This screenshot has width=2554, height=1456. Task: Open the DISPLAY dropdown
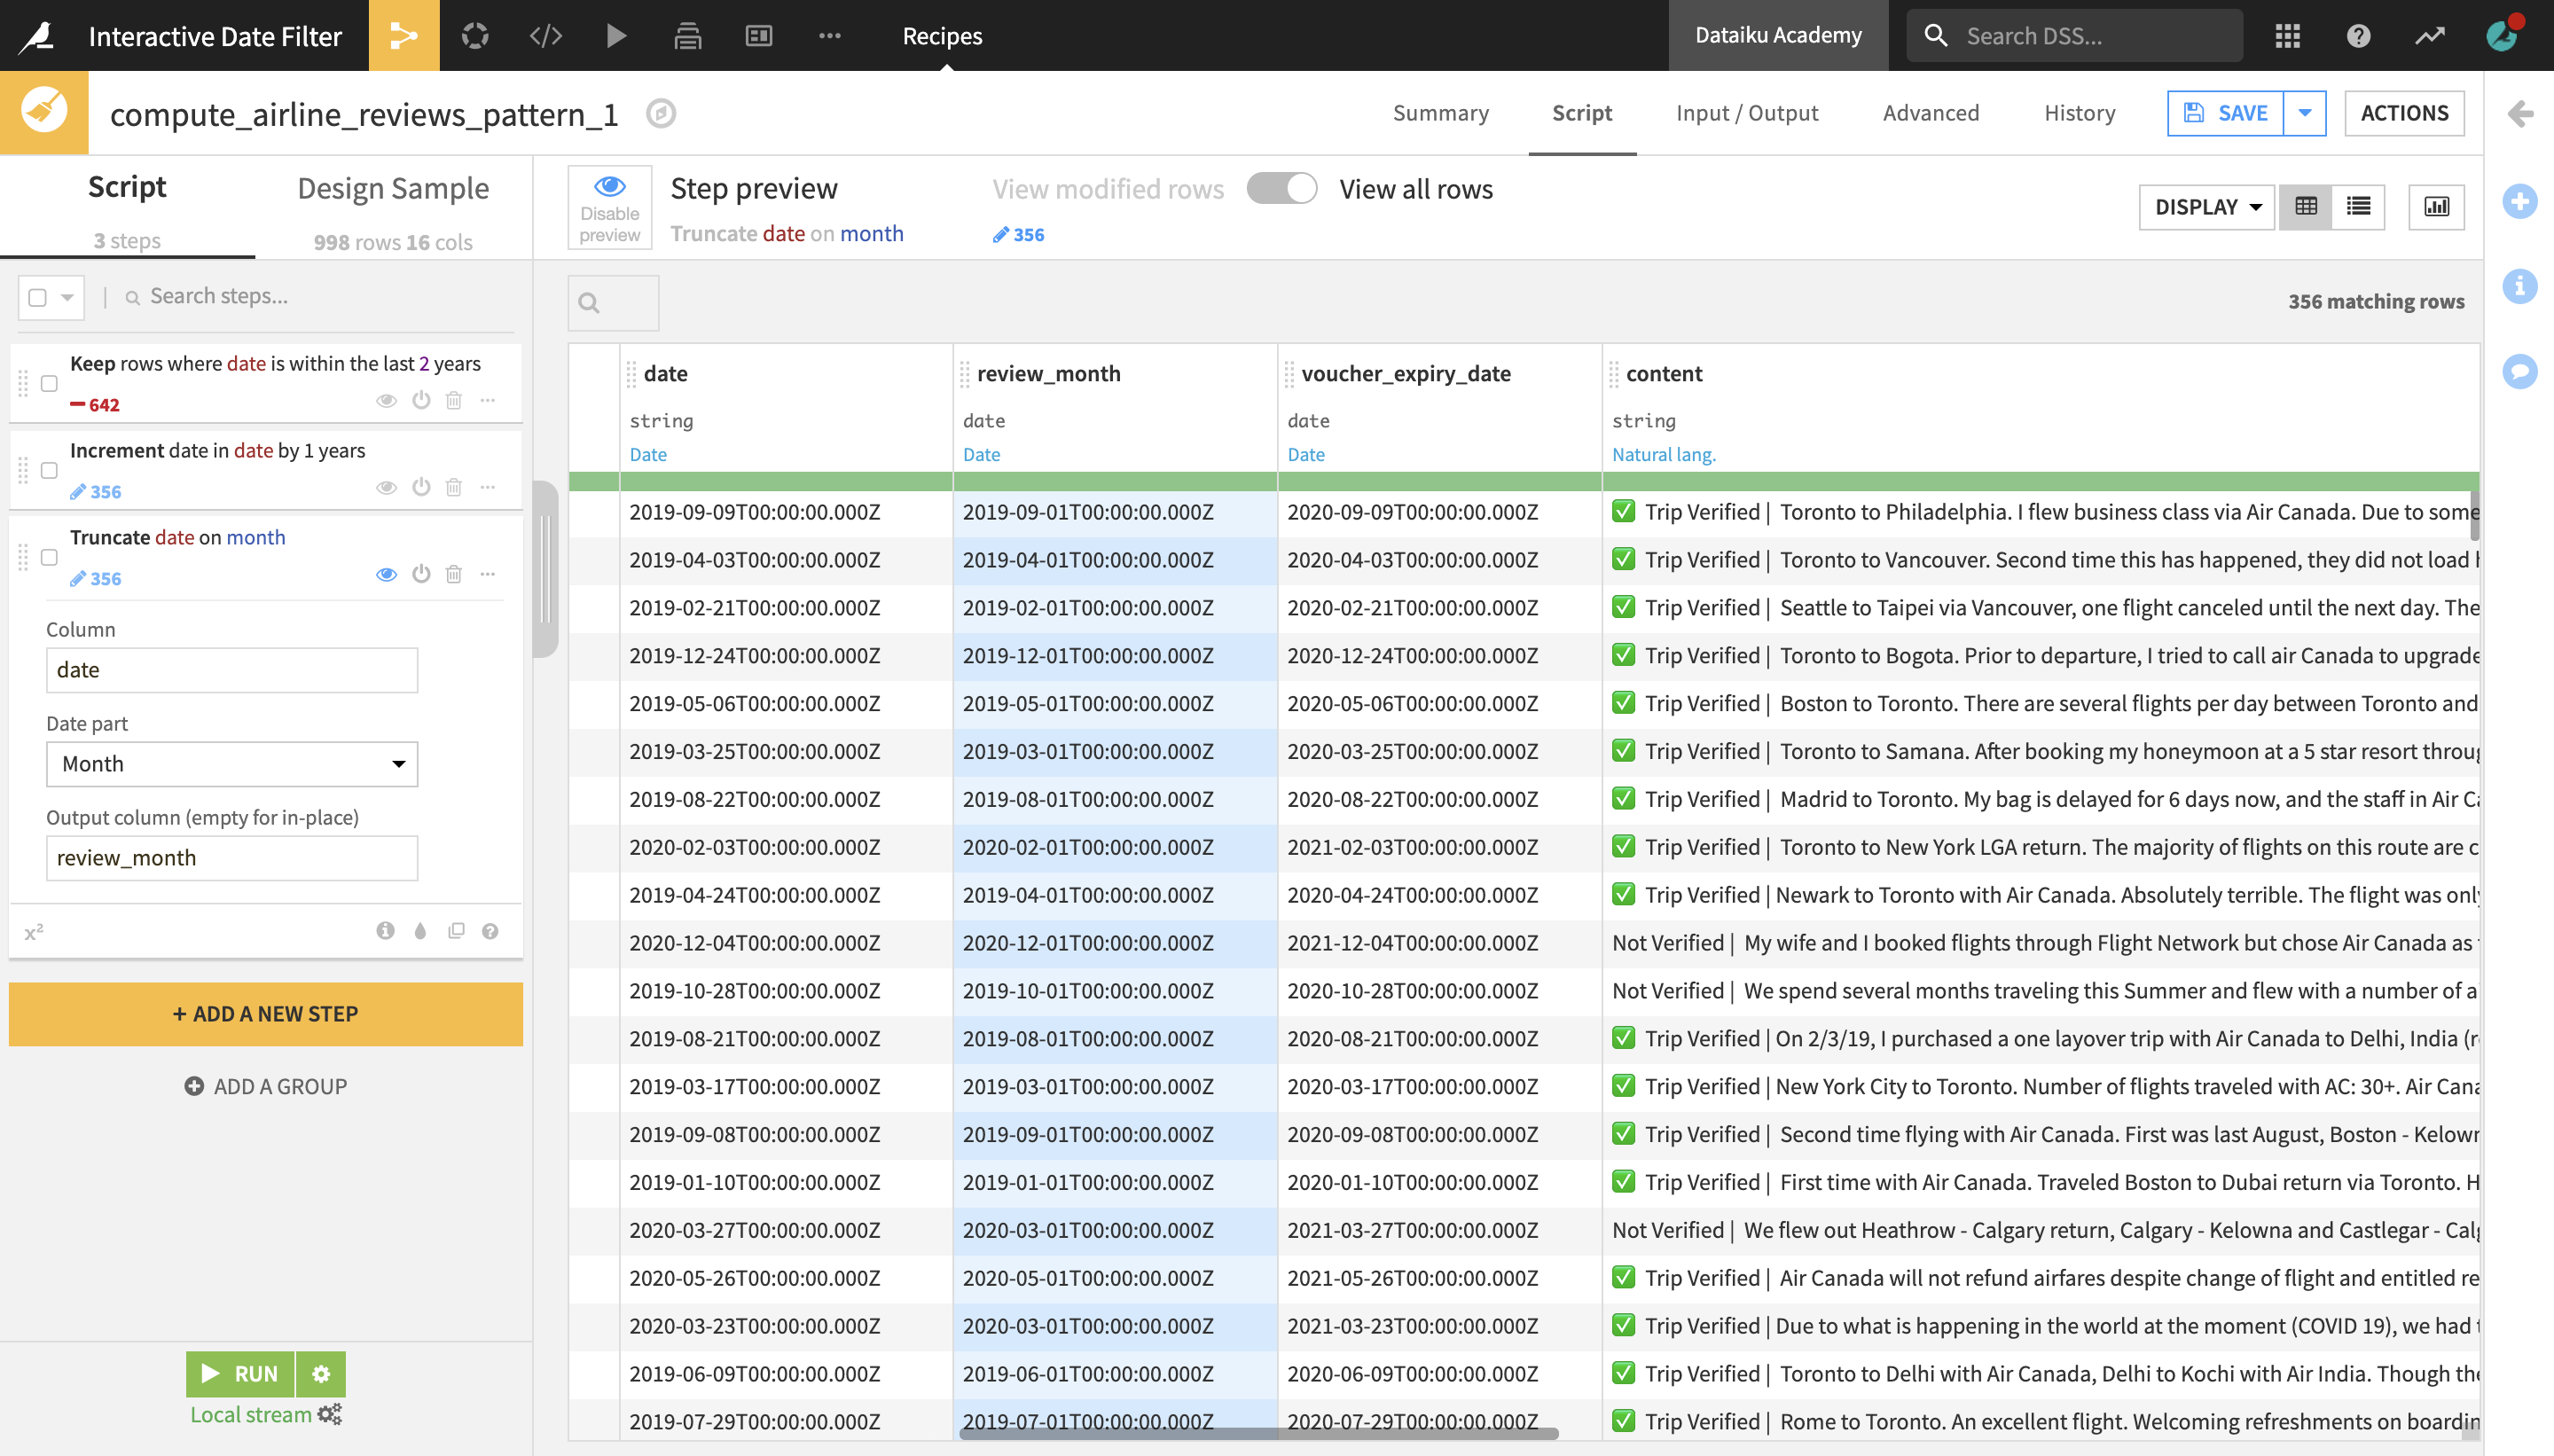tap(2207, 206)
